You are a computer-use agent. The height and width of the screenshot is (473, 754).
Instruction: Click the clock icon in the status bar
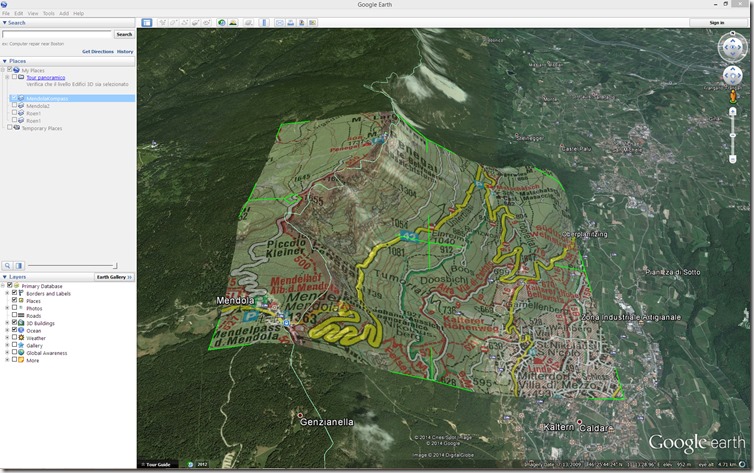point(190,464)
